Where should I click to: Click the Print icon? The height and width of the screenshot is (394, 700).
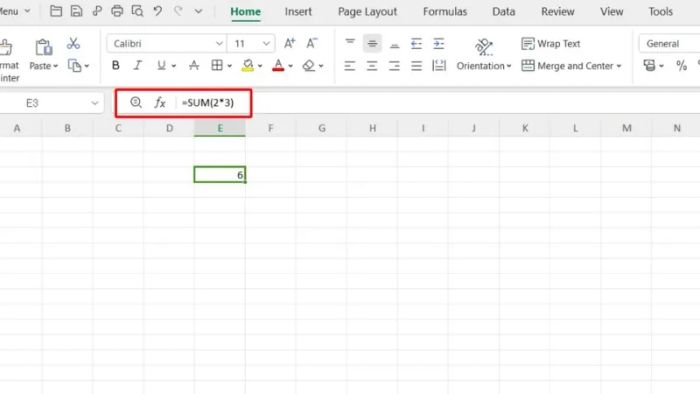click(117, 11)
